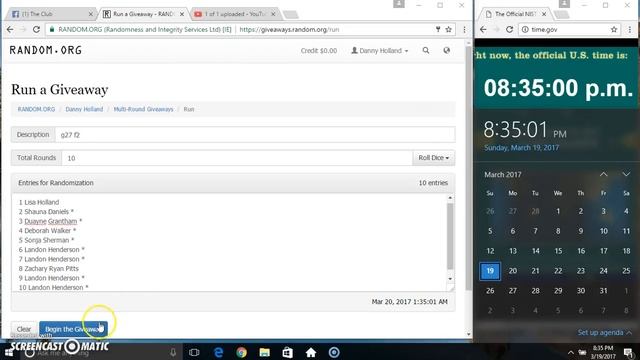
Task: Go back in the giveaway browser window
Action: click(10, 29)
